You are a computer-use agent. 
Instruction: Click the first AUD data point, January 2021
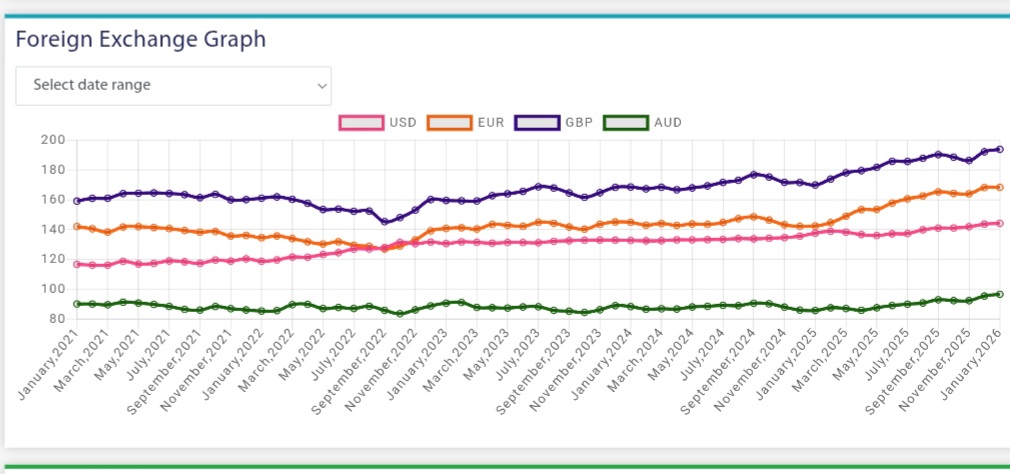[x=77, y=304]
